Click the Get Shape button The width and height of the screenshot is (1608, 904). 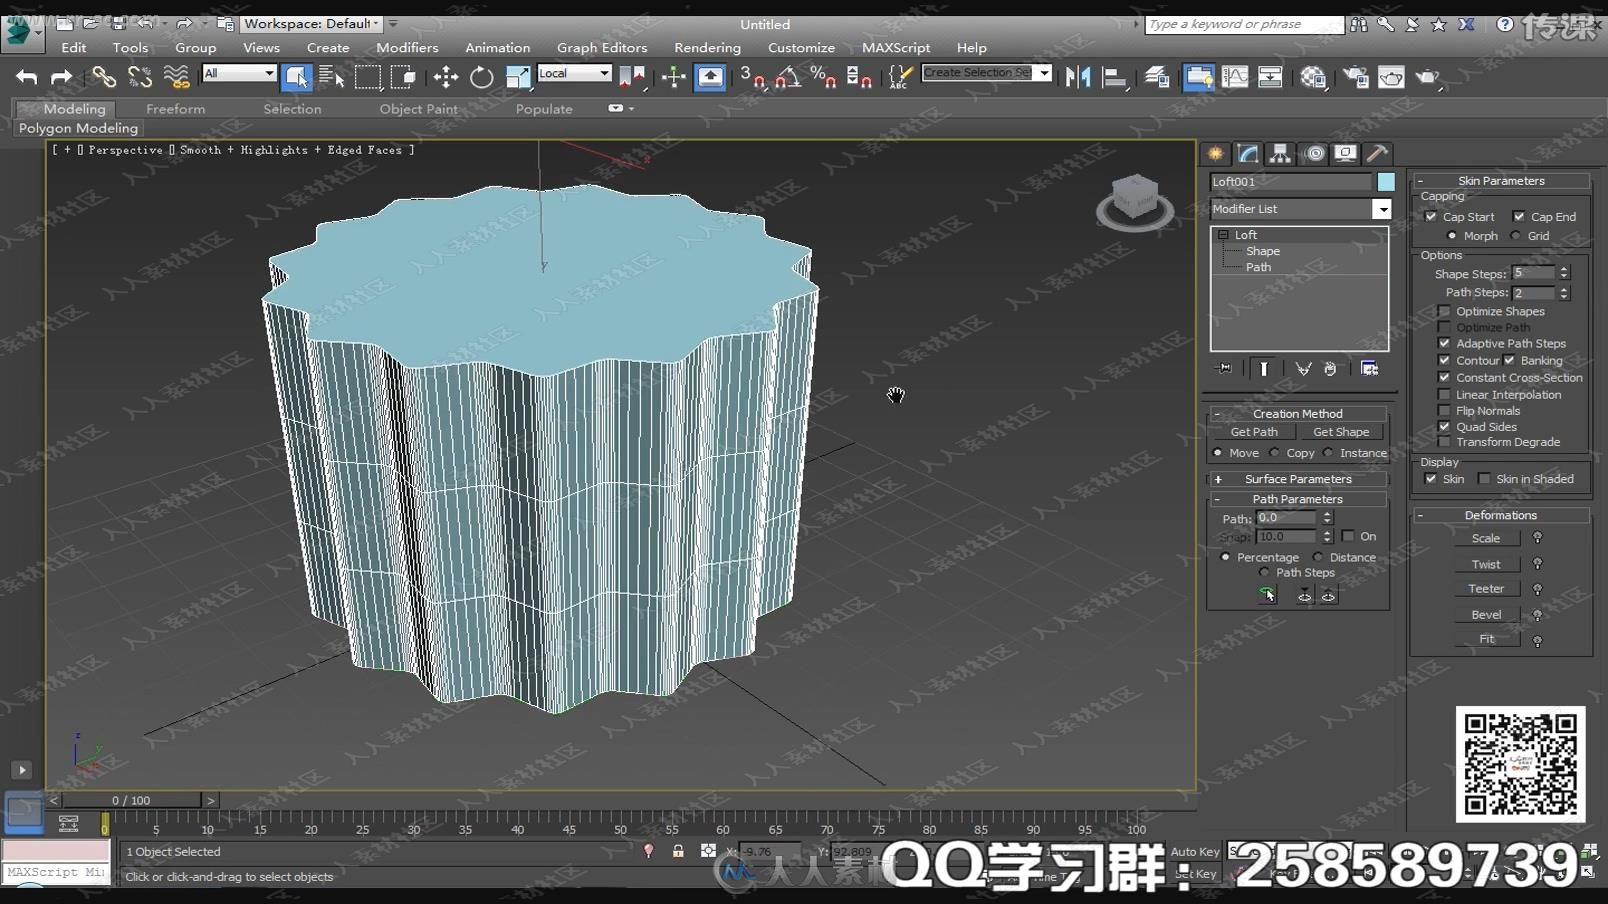pyautogui.click(x=1341, y=432)
